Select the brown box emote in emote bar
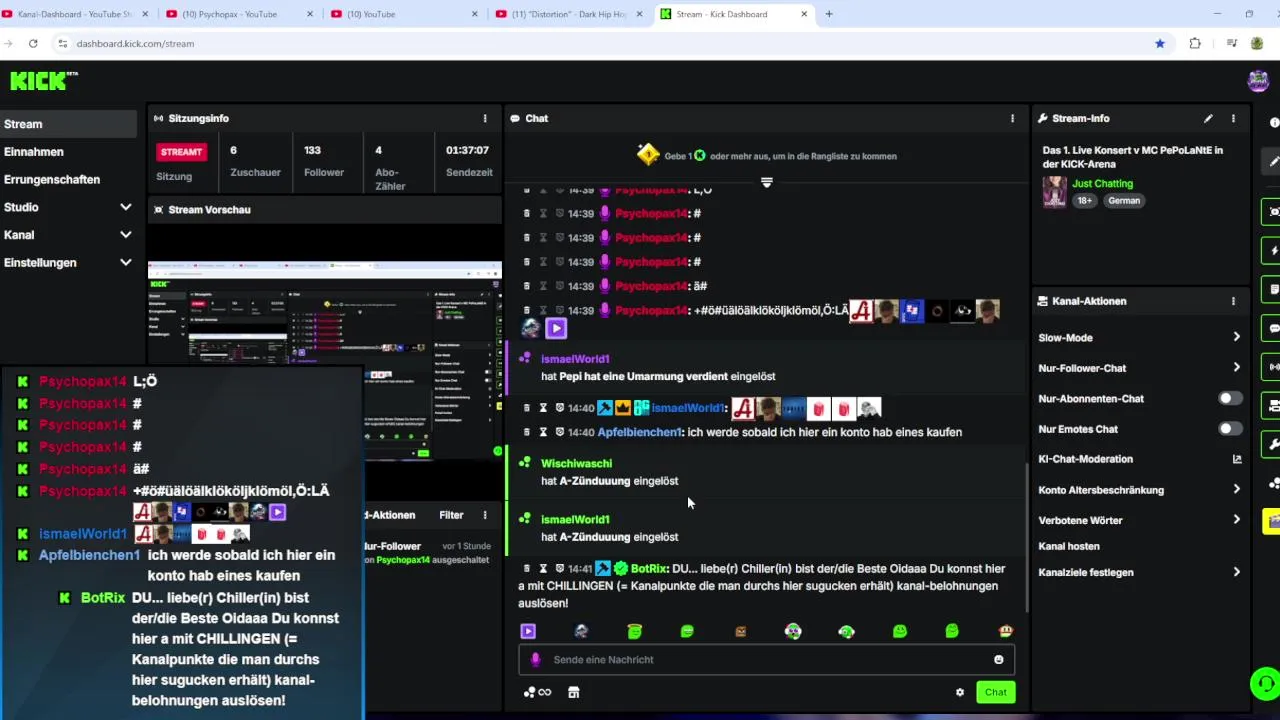The width and height of the screenshot is (1280, 720). pyautogui.click(x=740, y=631)
